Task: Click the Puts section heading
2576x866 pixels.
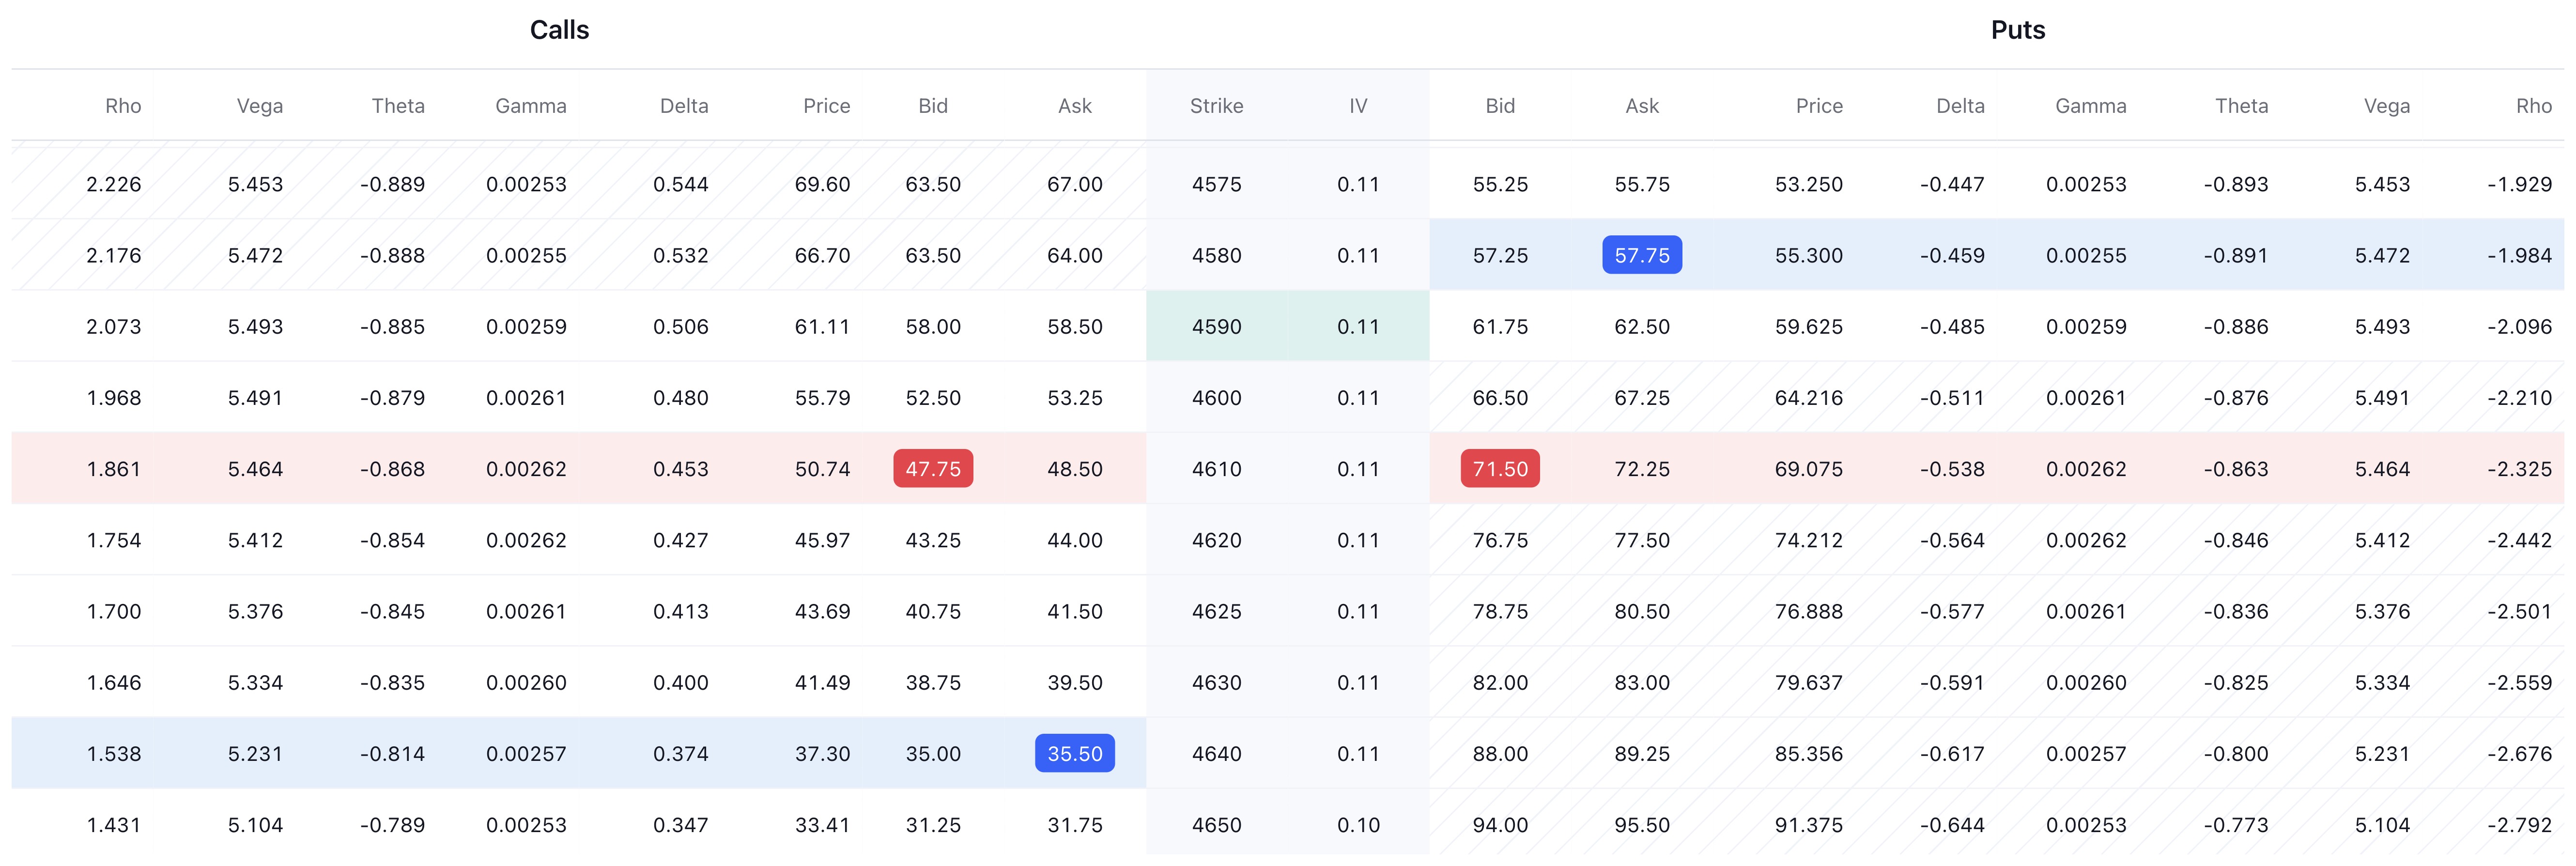Action: point(2018,30)
